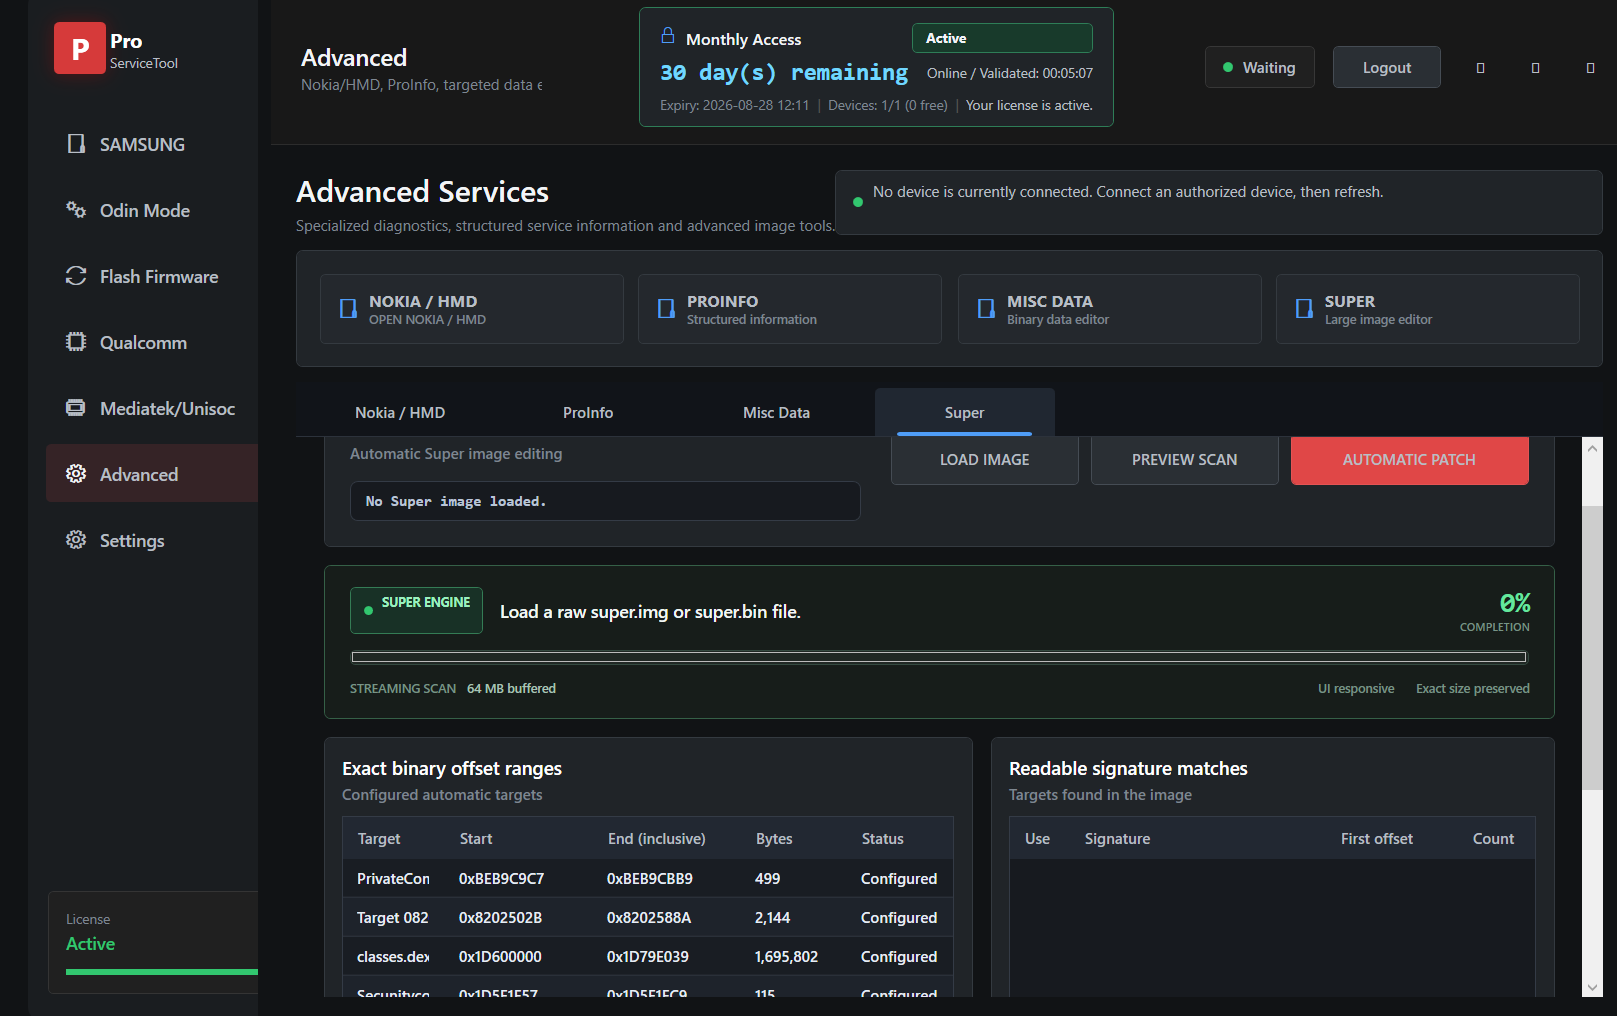Click the green License progress bar in sidebar
Image resolution: width=1617 pixels, height=1016 pixels.
tap(162, 972)
